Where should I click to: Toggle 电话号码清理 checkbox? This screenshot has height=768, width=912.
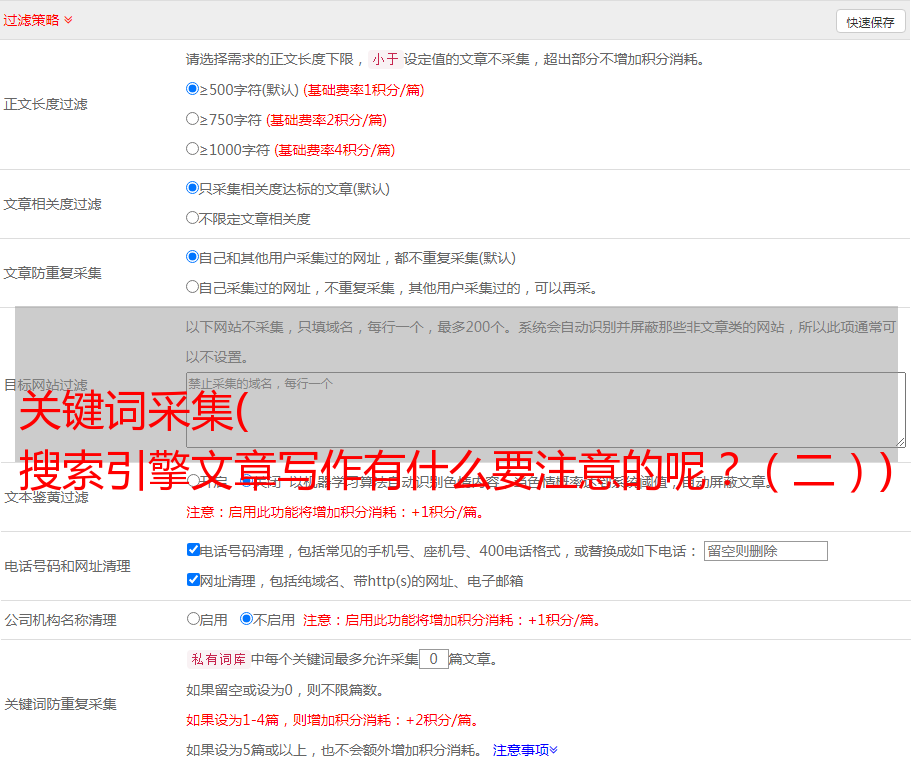pyautogui.click(x=193, y=549)
